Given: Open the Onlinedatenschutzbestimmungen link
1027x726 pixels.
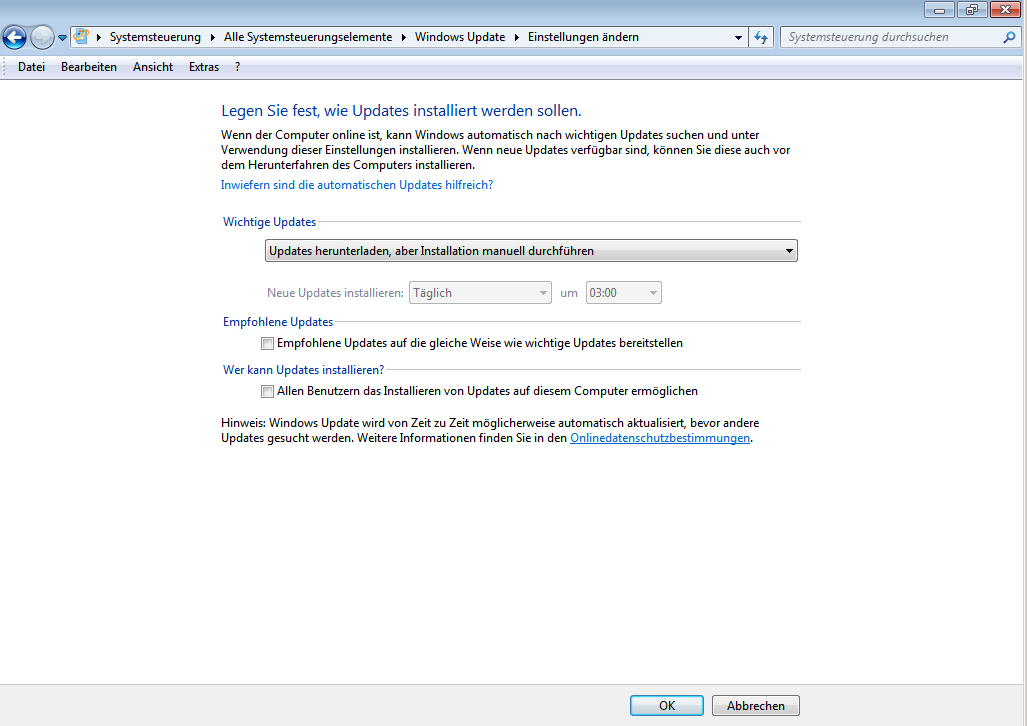Looking at the screenshot, I should (x=660, y=438).
